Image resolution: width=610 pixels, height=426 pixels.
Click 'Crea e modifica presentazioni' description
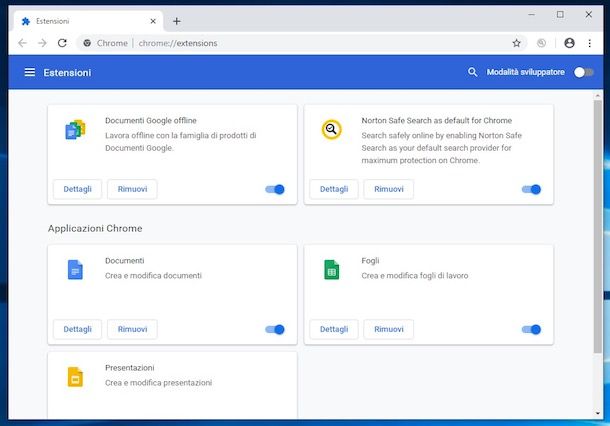[x=158, y=383]
